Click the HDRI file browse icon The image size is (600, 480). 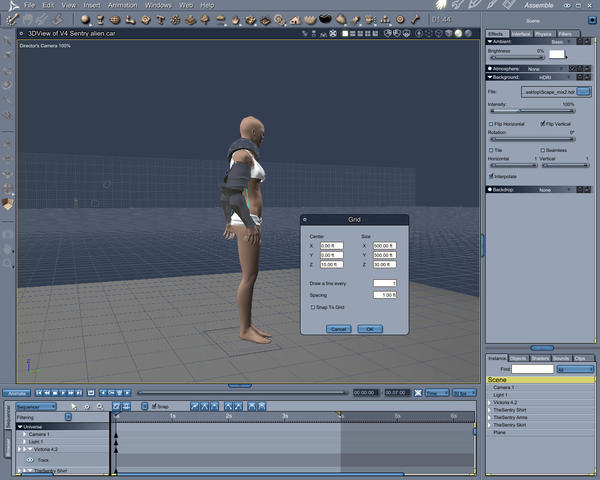583,91
